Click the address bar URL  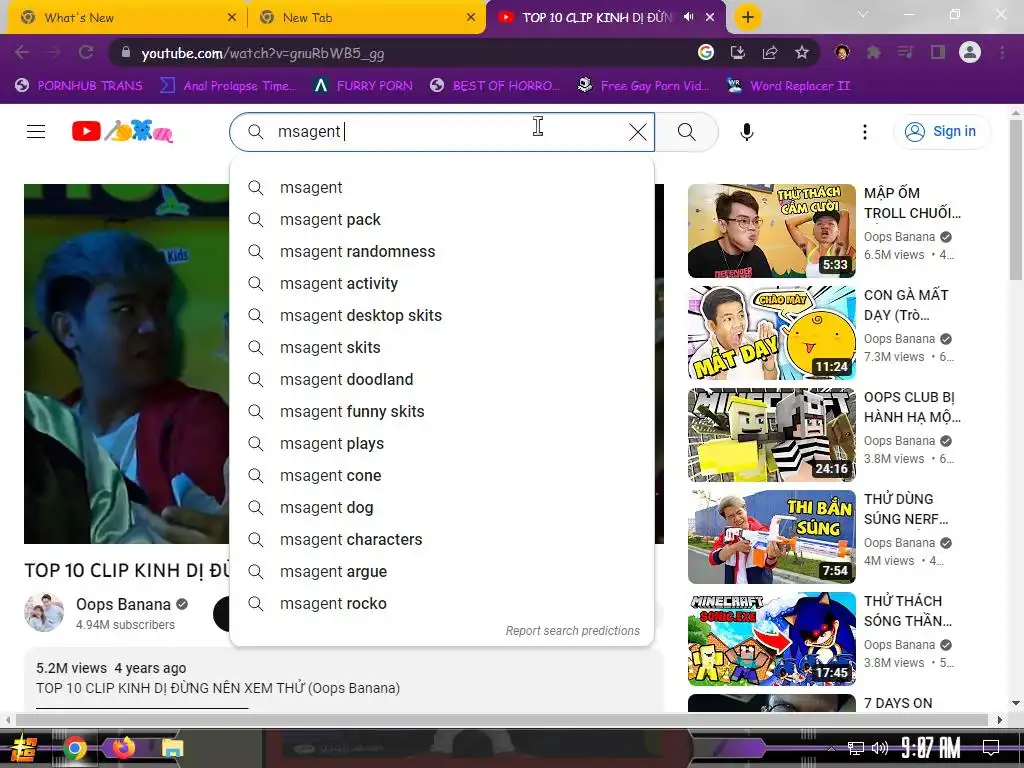coord(263,53)
